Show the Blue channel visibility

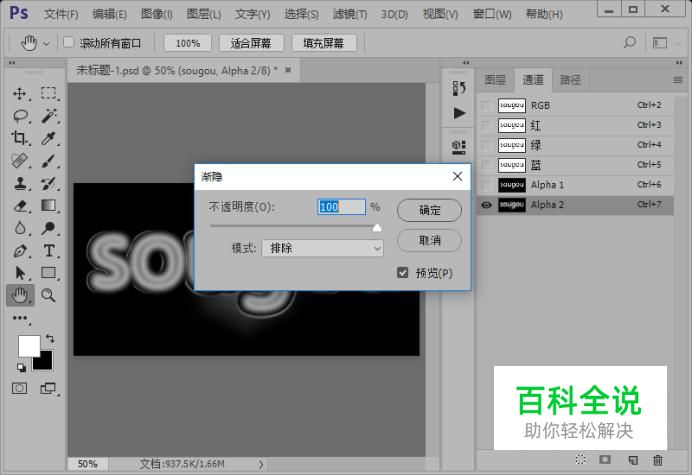click(486, 165)
